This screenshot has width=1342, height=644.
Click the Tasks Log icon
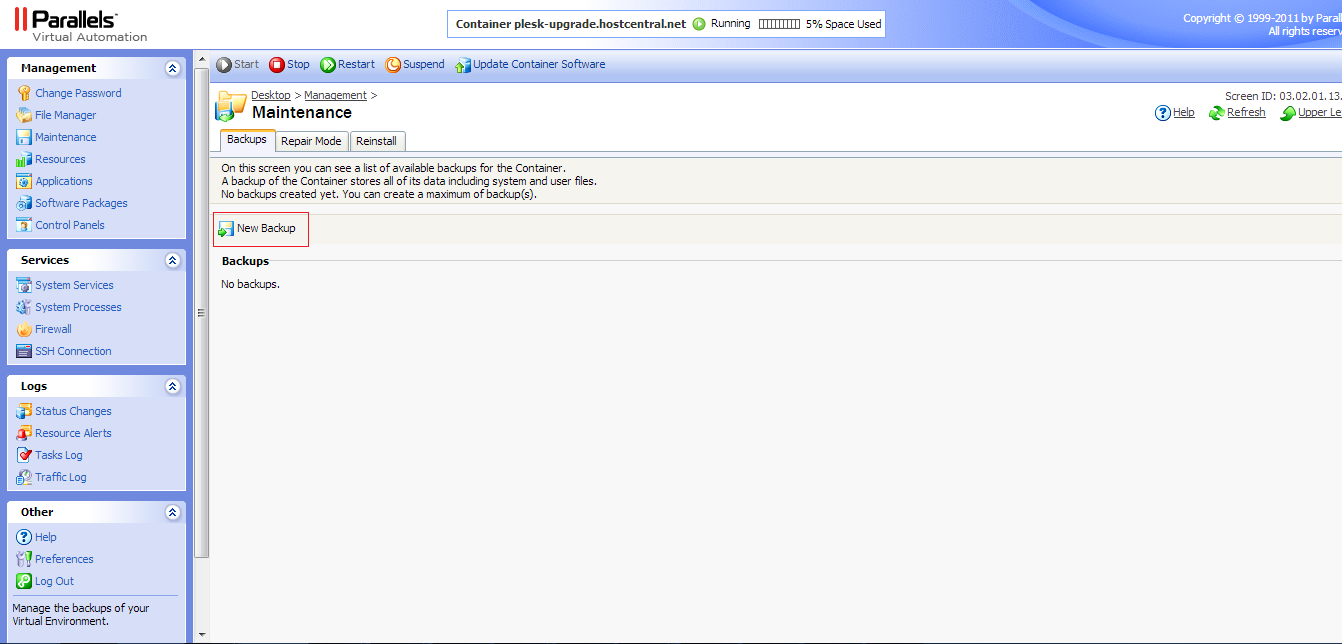24,455
